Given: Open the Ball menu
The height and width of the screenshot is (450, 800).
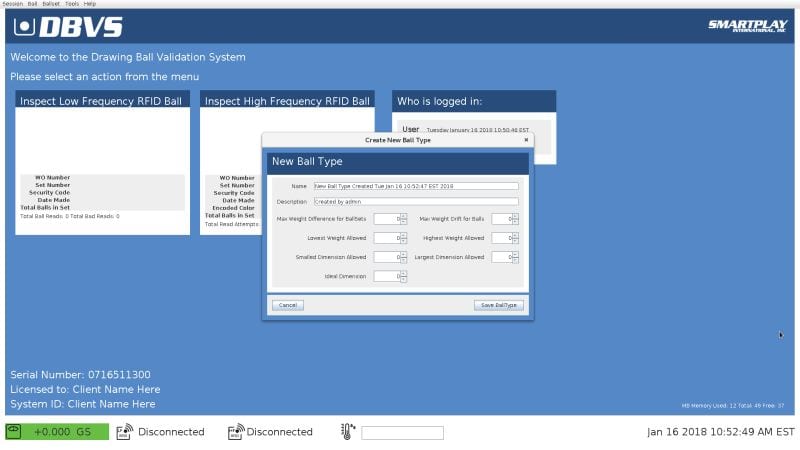Looking at the screenshot, I should [32, 4].
